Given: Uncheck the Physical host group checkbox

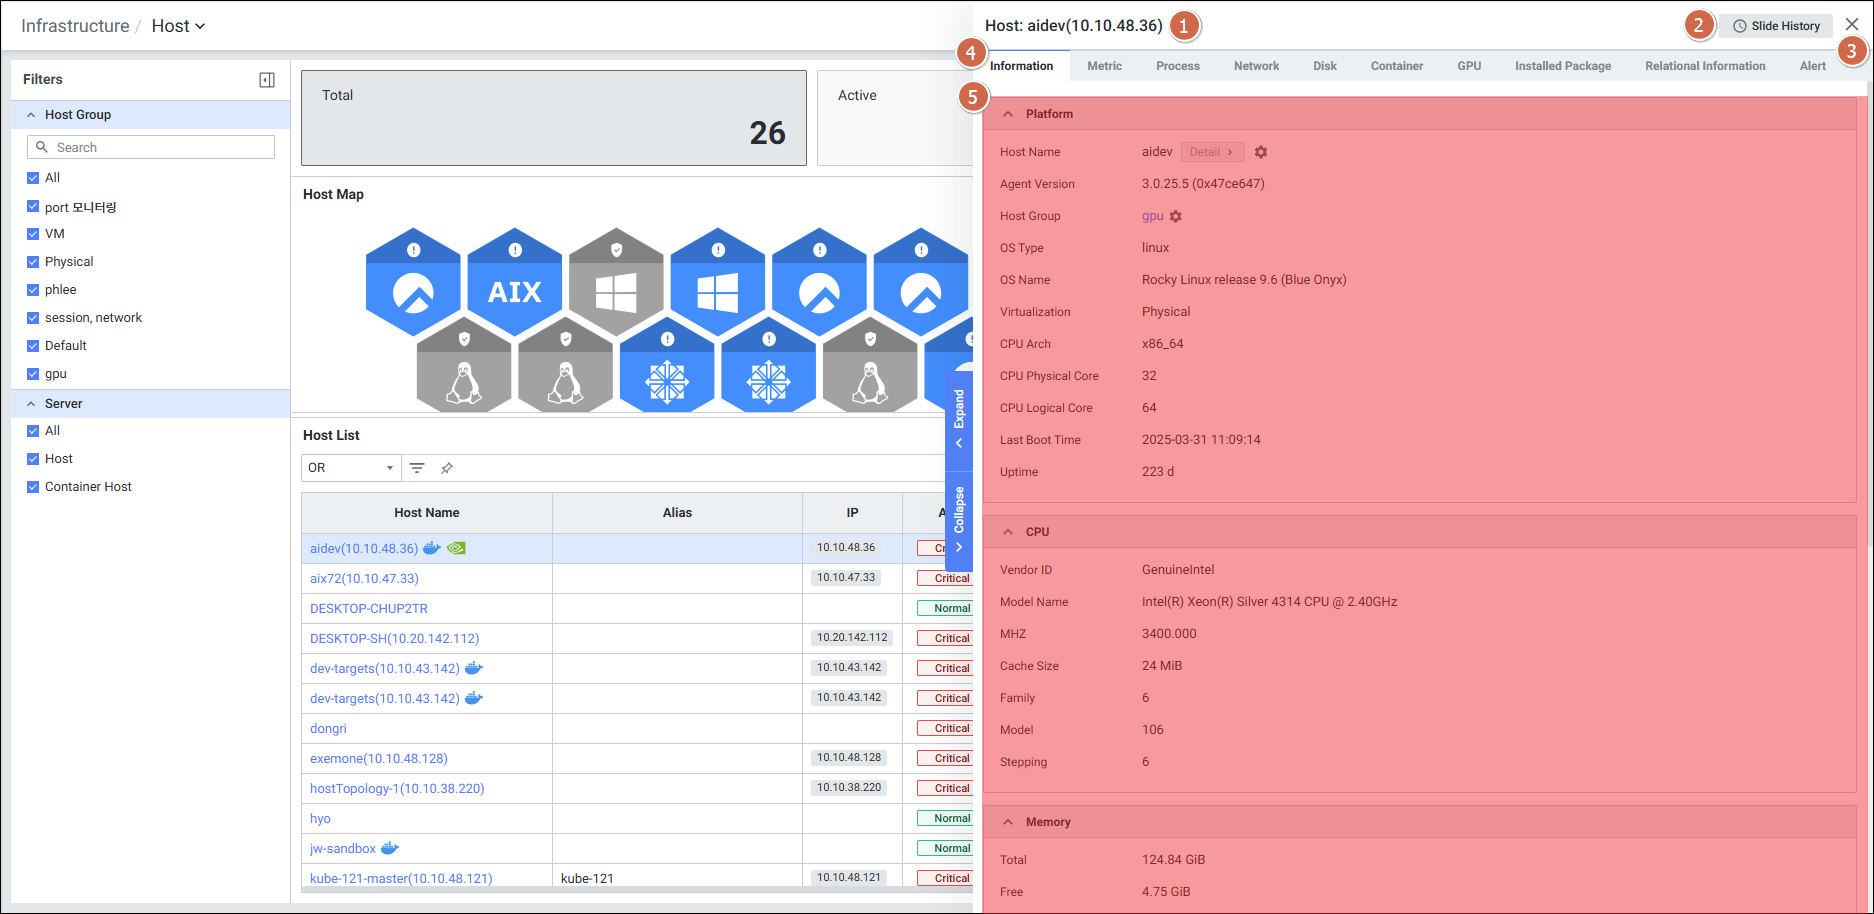Looking at the screenshot, I should coord(33,262).
